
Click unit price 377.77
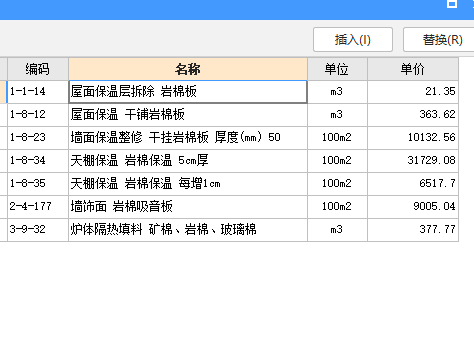point(413,230)
